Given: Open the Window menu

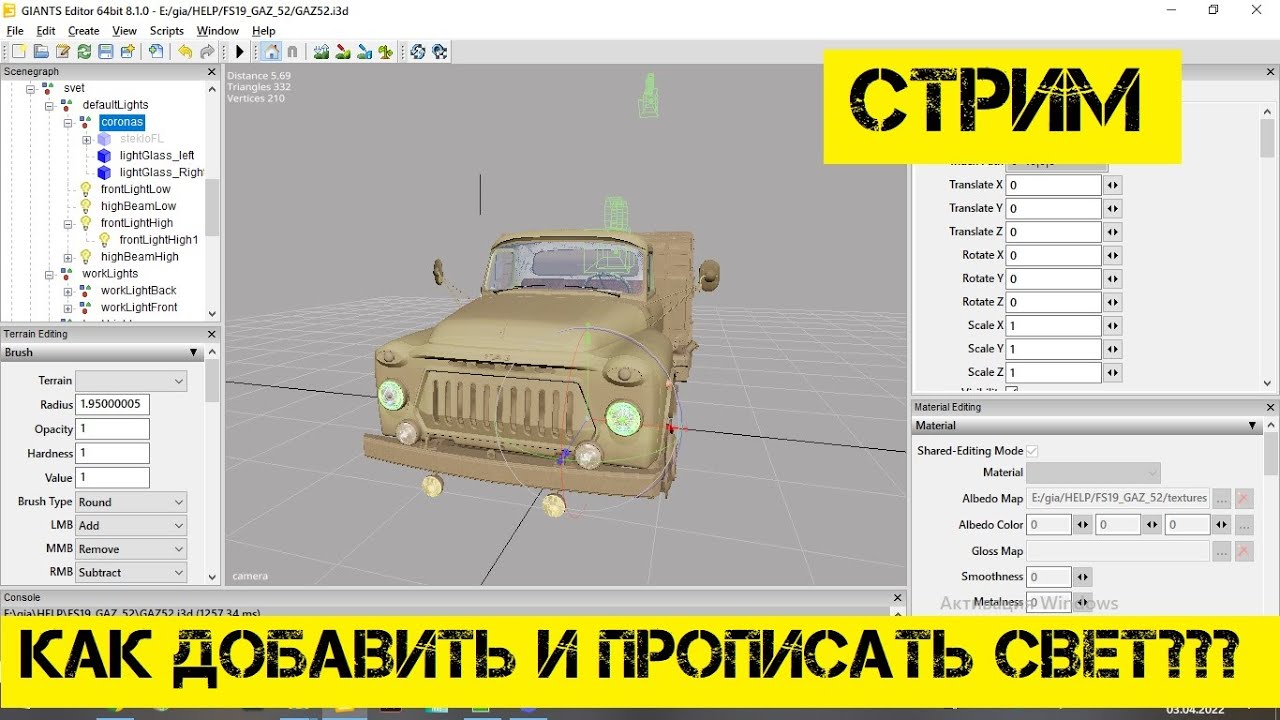Looking at the screenshot, I should tap(218, 31).
